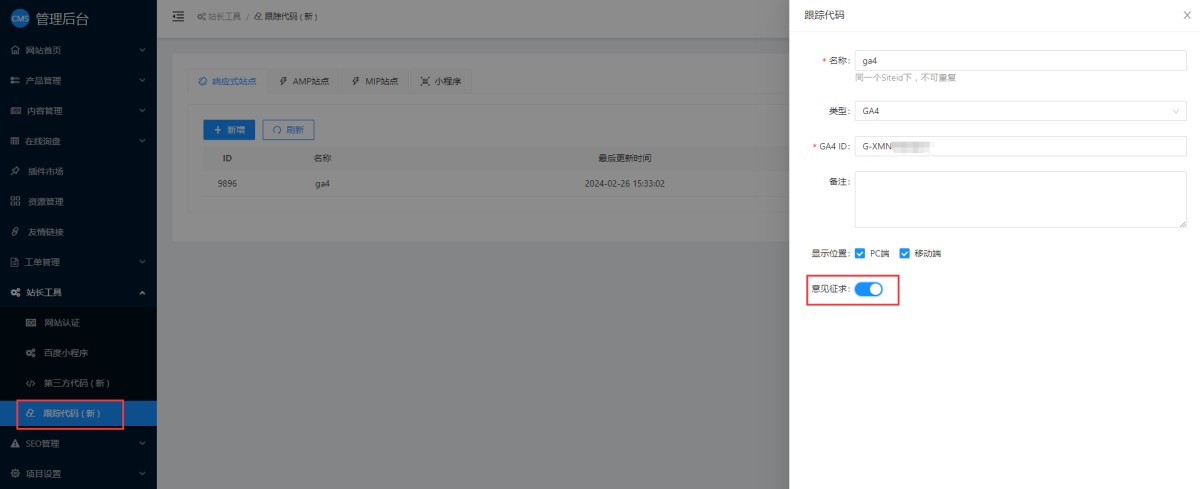Viewport: 1200px width, 489px height.
Task: Click the 产品管理 sidebar icon
Action: pyautogui.click(x=15, y=80)
